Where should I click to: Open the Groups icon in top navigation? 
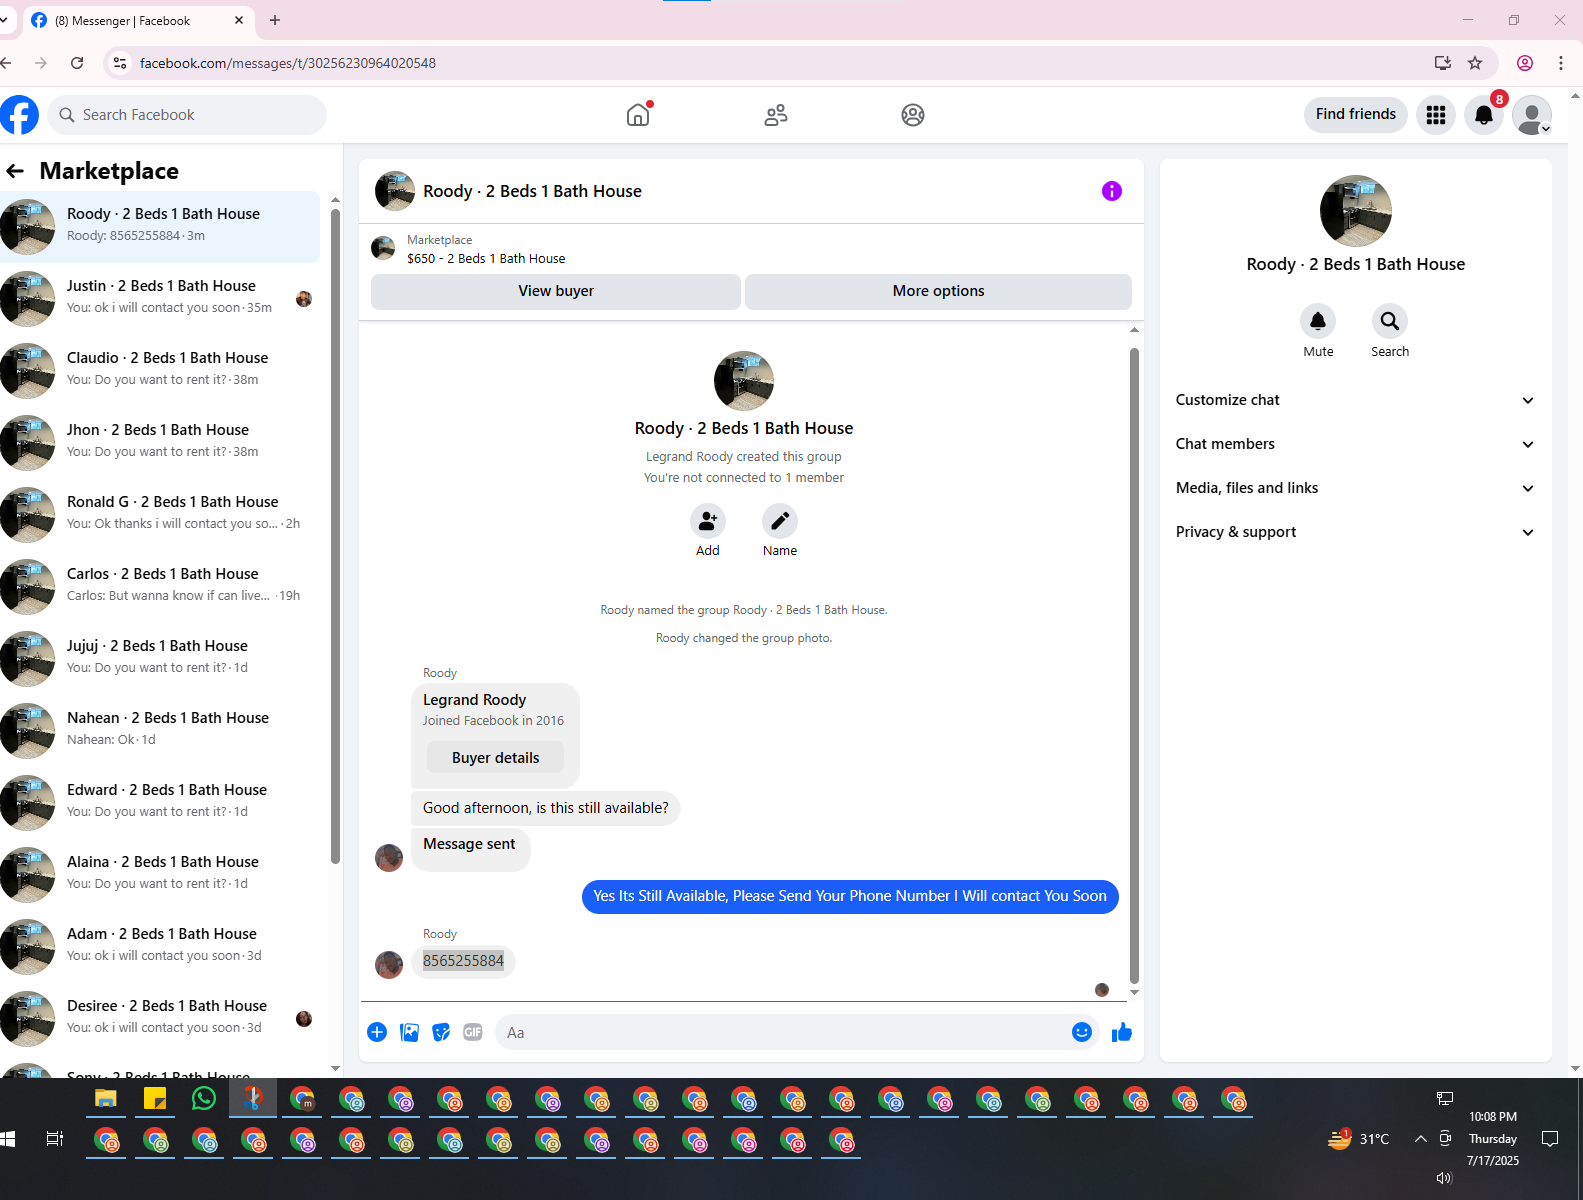[913, 115]
